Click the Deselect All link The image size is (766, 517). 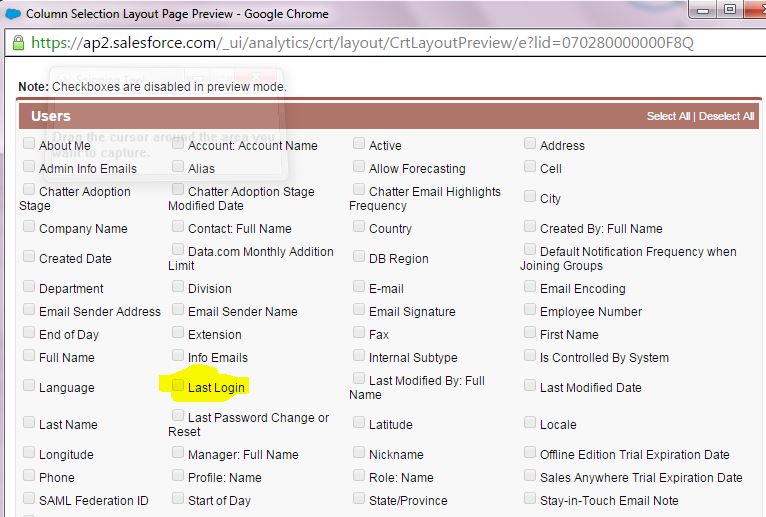(x=726, y=116)
